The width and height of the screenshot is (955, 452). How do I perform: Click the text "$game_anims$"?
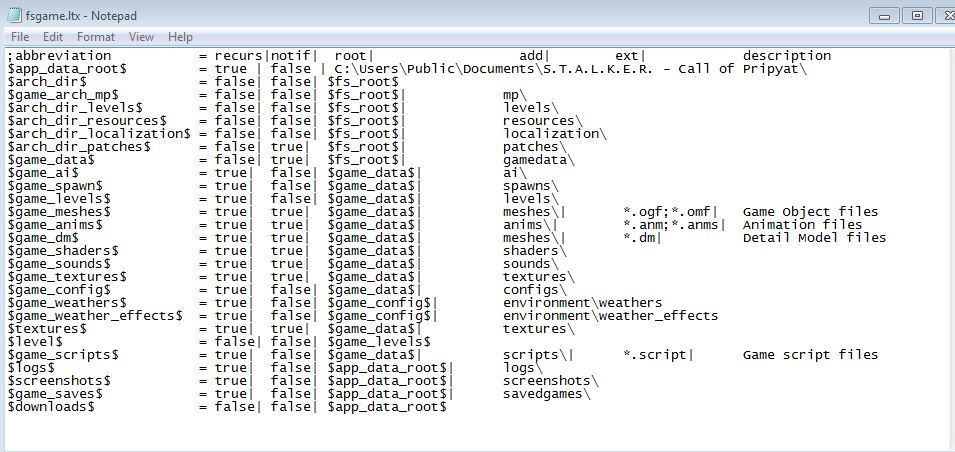[55, 225]
